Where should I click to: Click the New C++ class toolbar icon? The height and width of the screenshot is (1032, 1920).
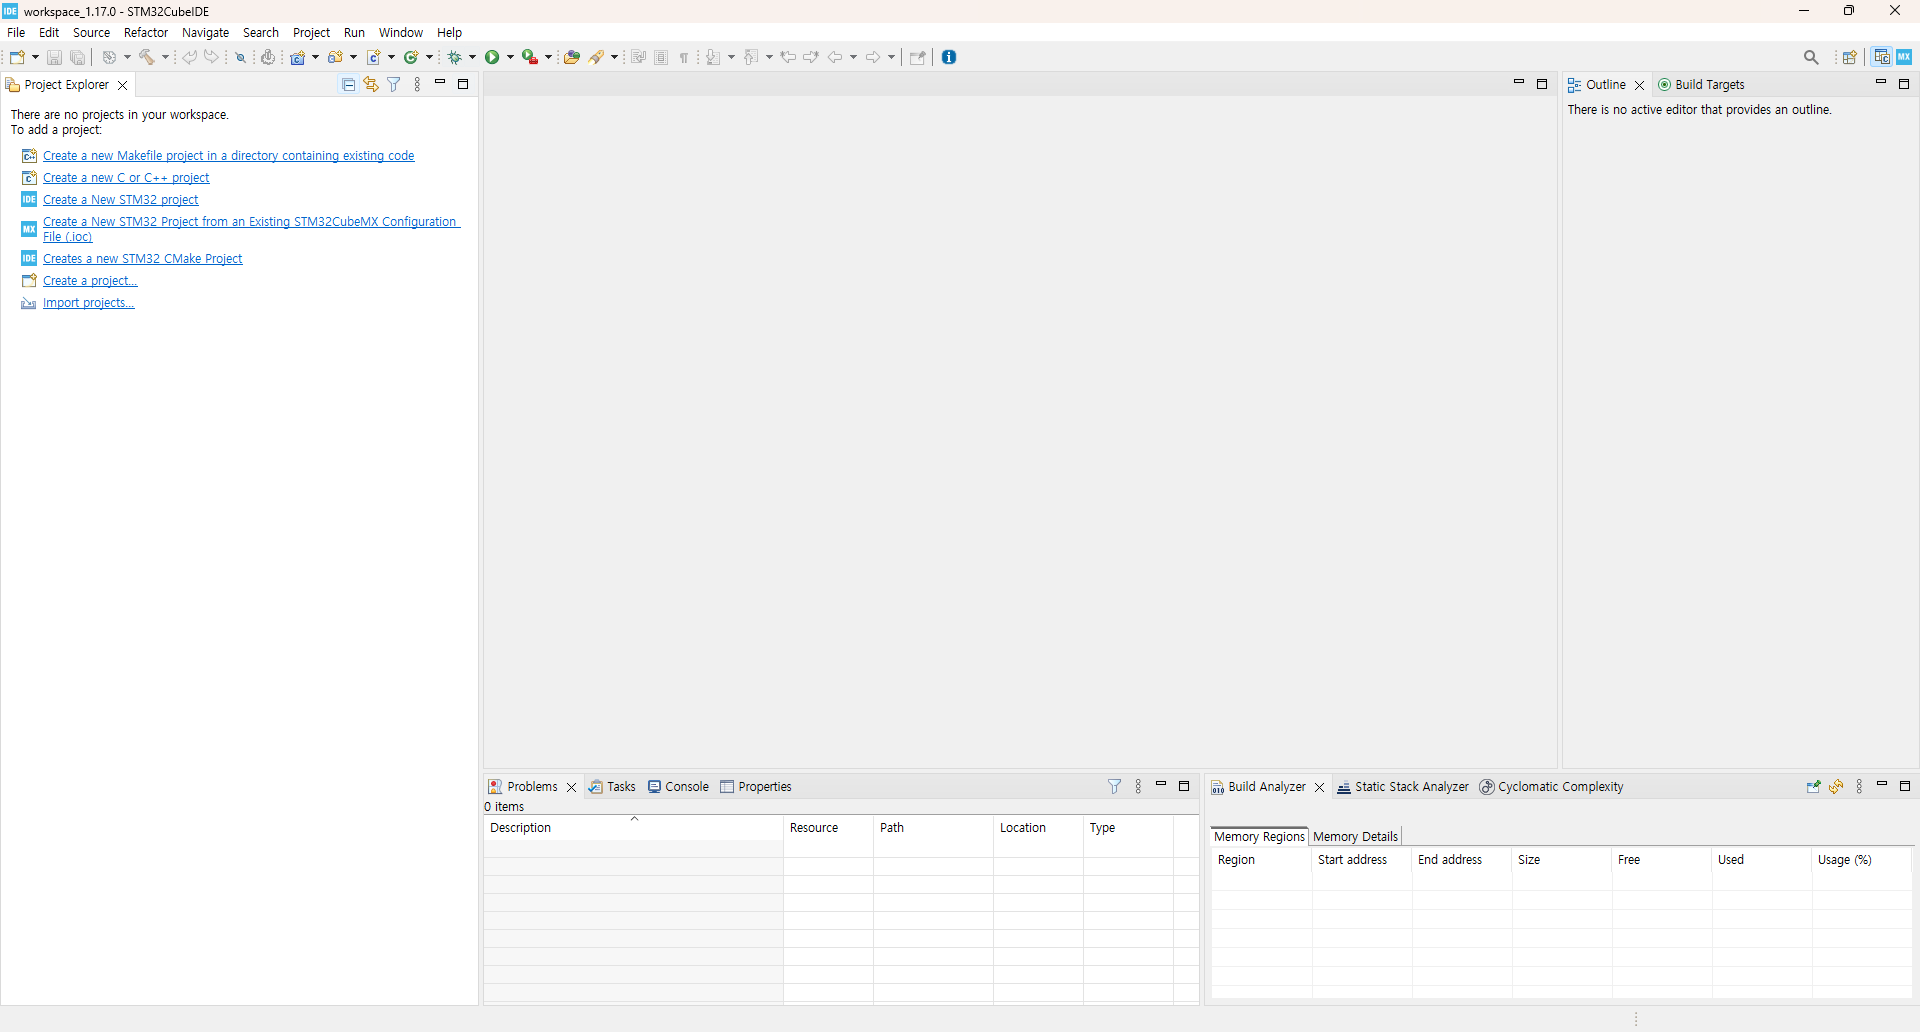411,57
